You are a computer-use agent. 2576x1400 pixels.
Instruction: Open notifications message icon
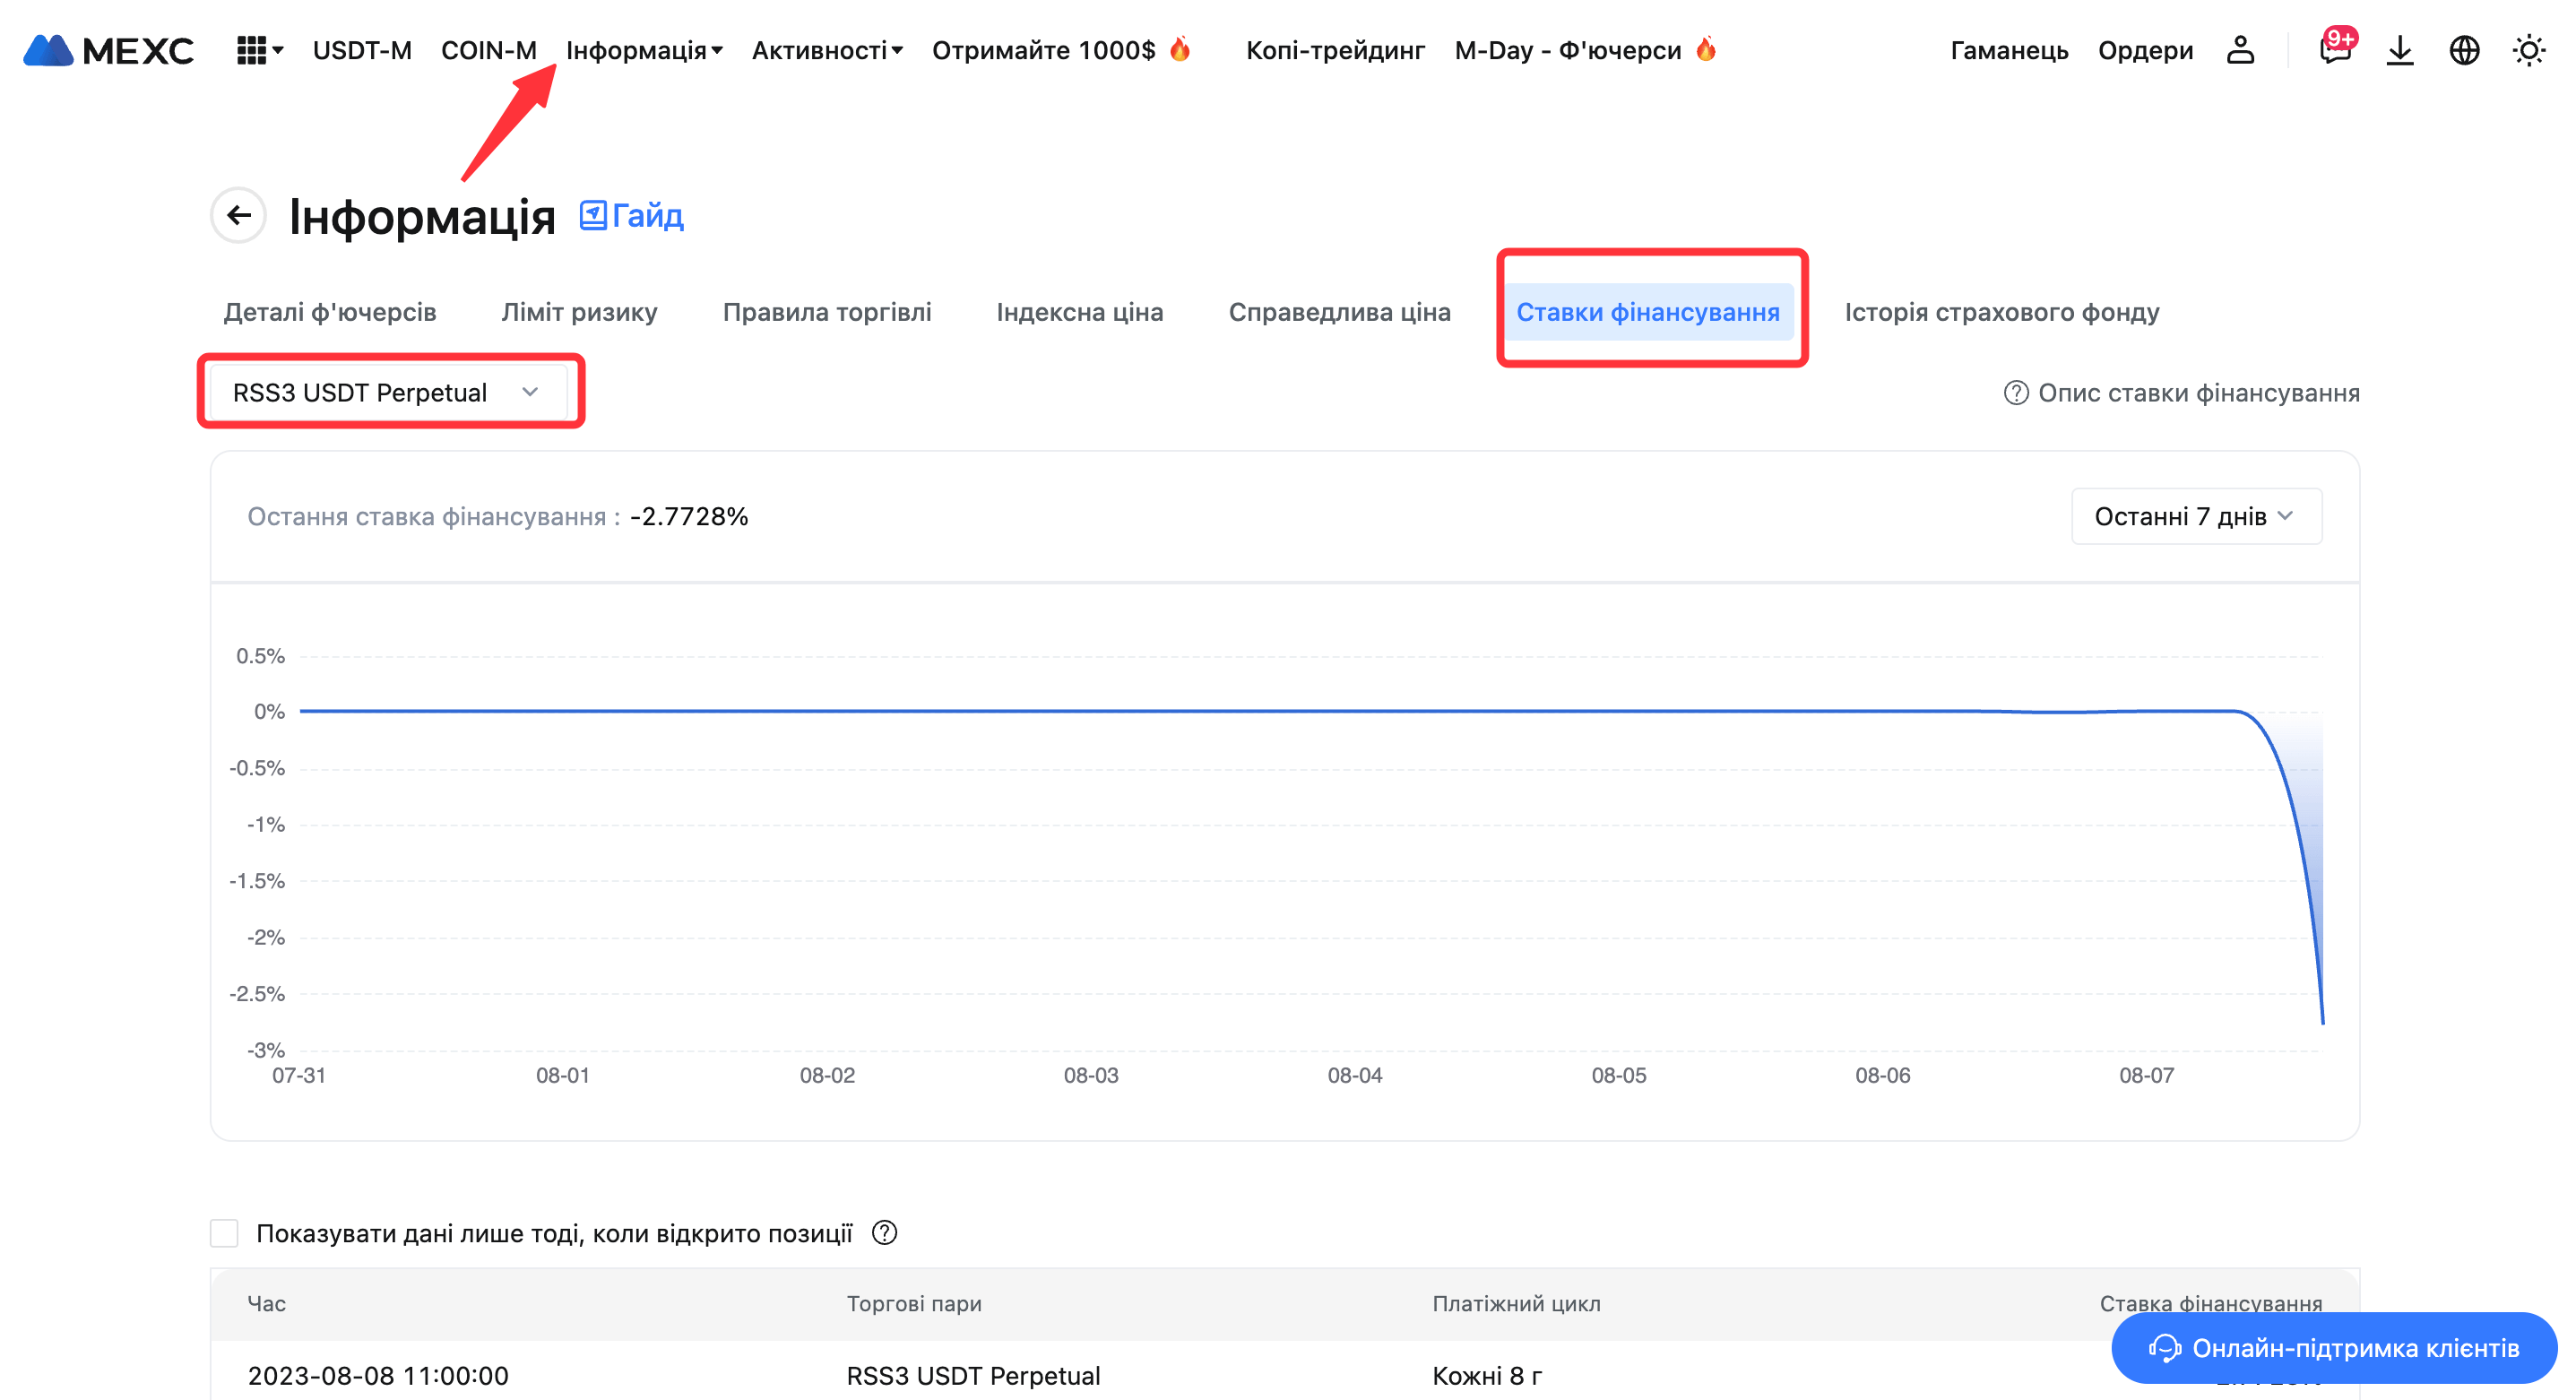2334,50
